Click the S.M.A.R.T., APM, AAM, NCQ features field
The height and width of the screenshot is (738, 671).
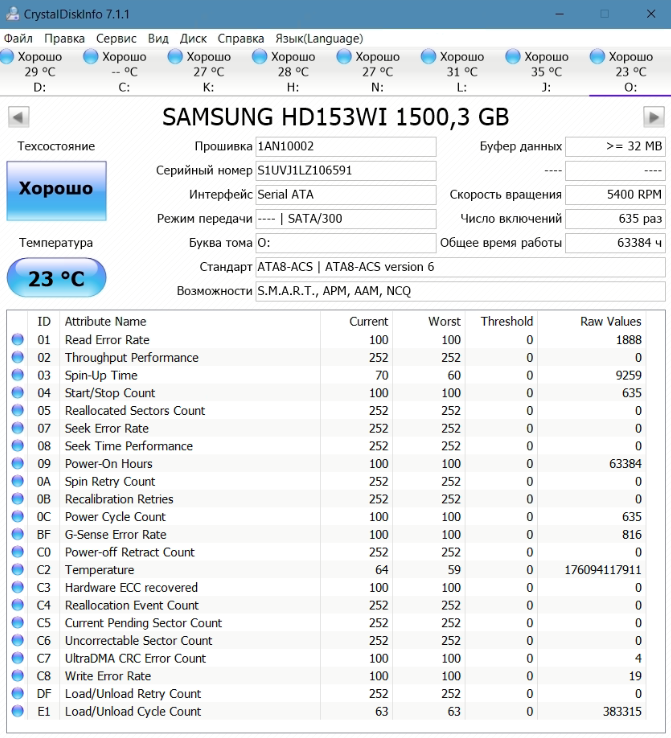460,291
